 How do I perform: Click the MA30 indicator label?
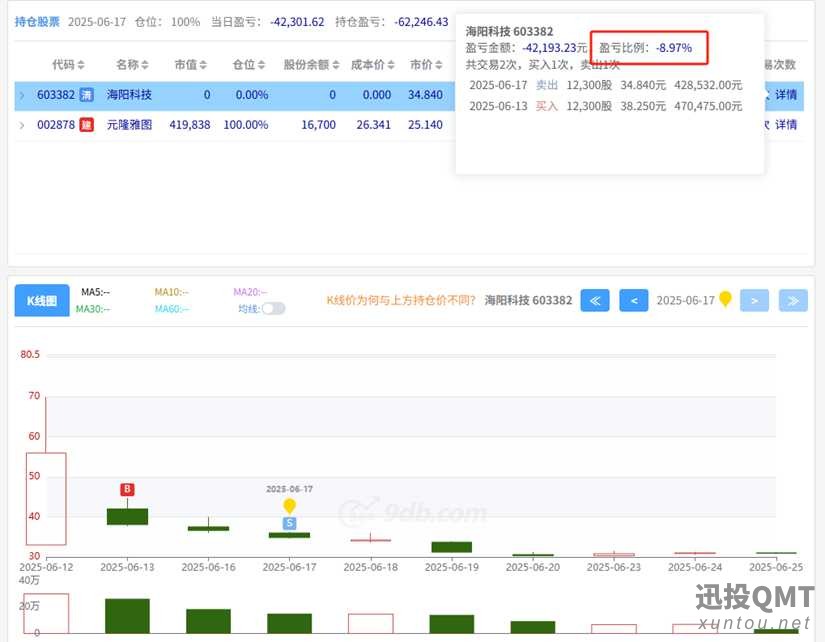pyautogui.click(x=93, y=309)
